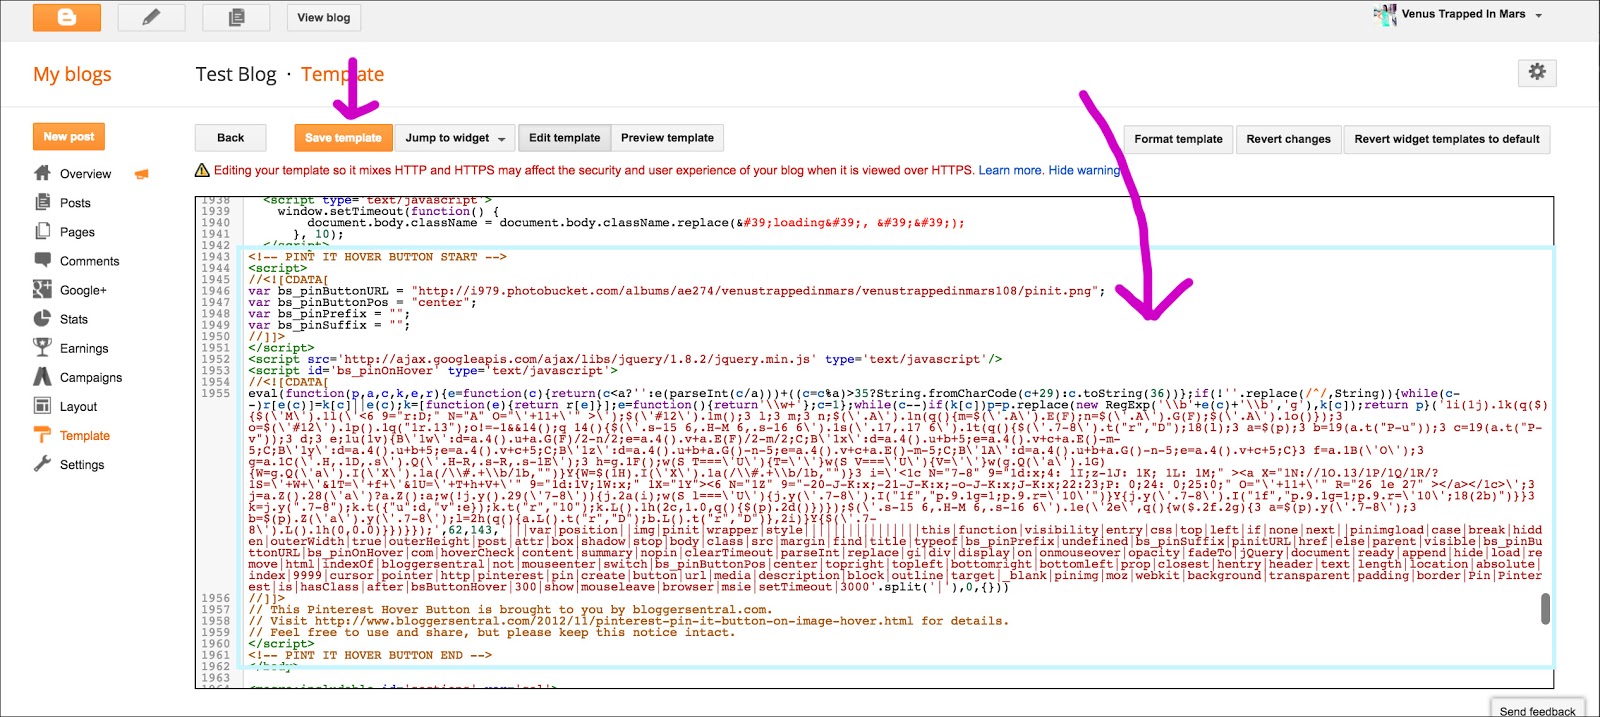1600x717 pixels.
Task: Click the Comments speech bubble icon
Action: (42, 260)
